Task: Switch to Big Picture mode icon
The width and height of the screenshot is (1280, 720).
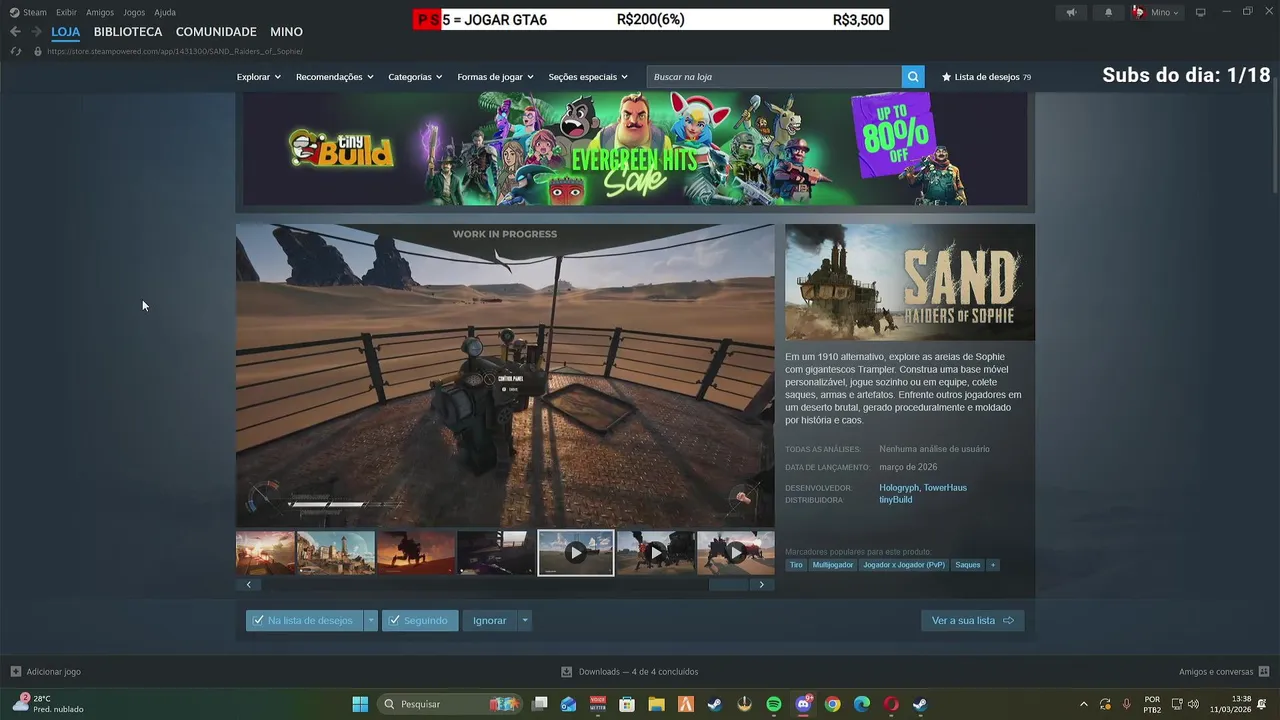Action: click(1201, 12)
